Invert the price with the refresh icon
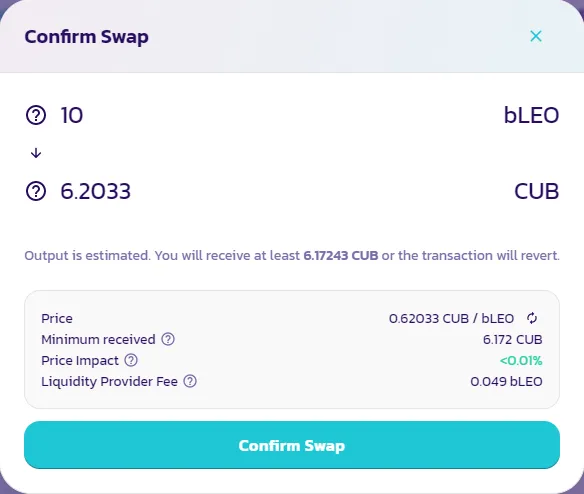The image size is (584, 494). (x=532, y=318)
